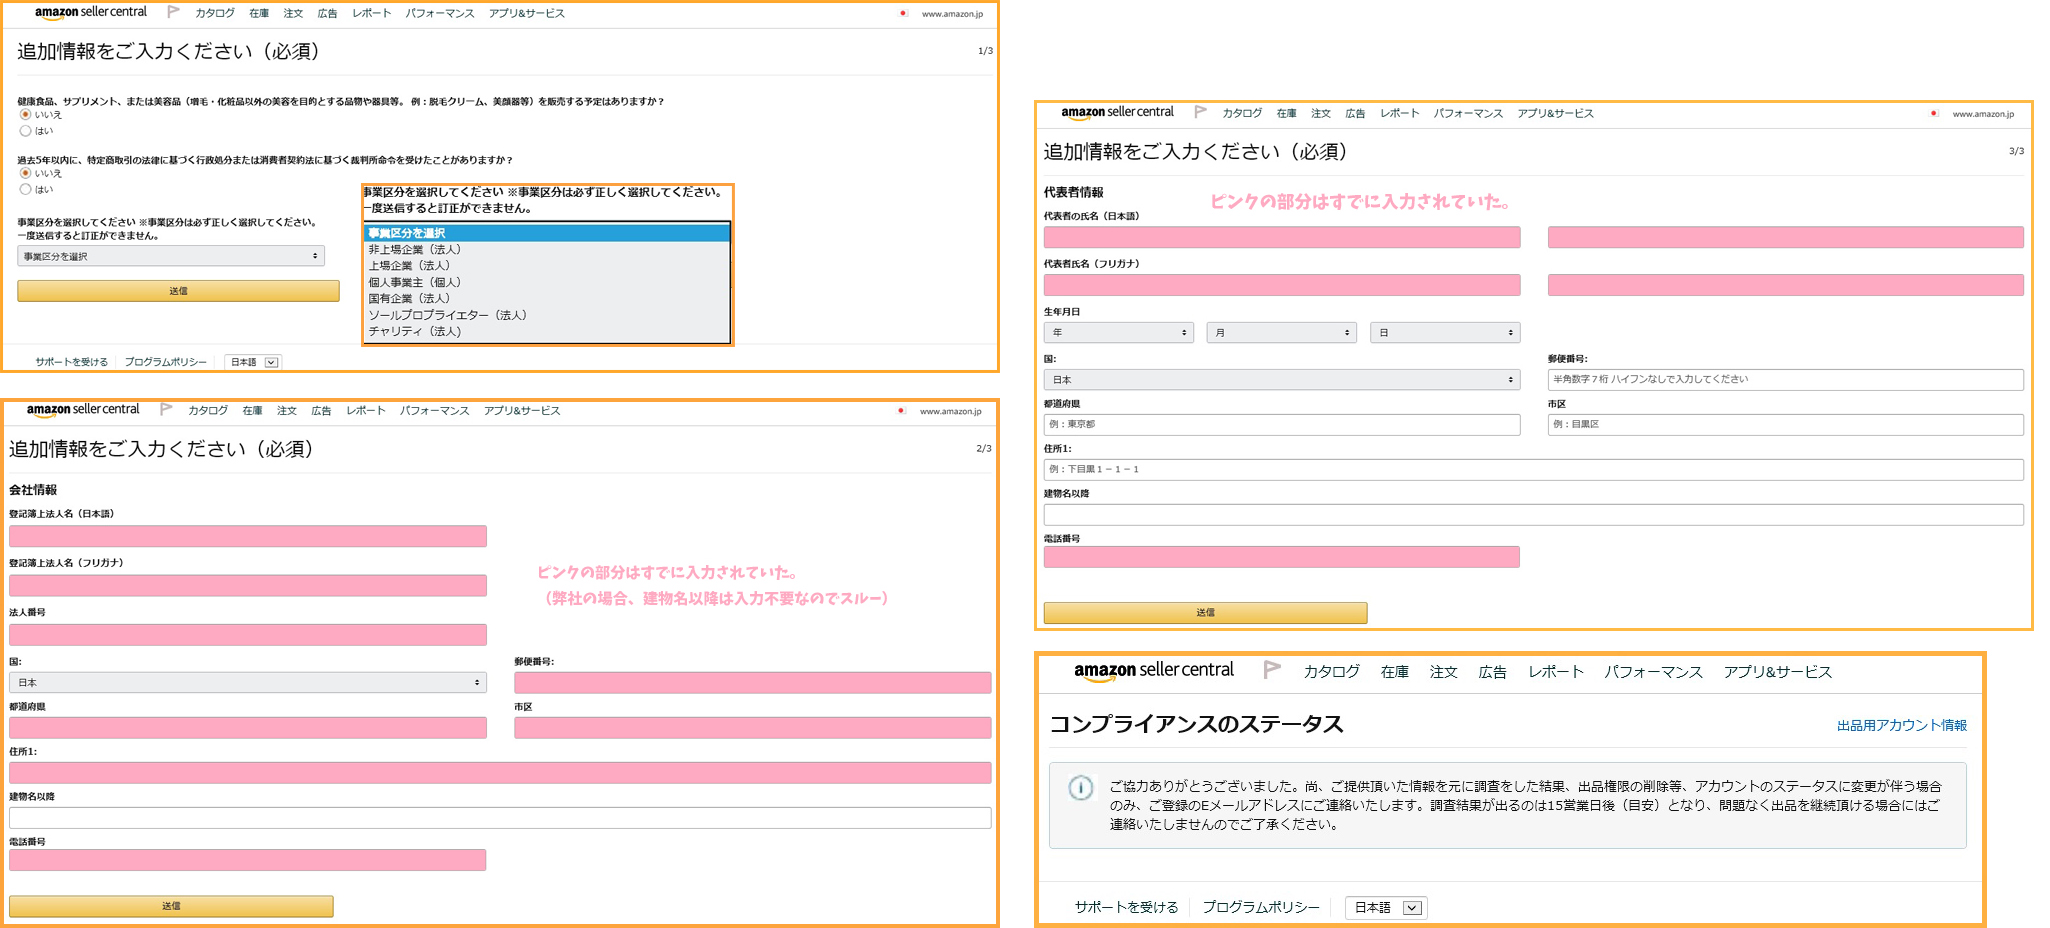Select いいえ for the administrative penalty question
Screen dimensions: 2050x928
25,173
